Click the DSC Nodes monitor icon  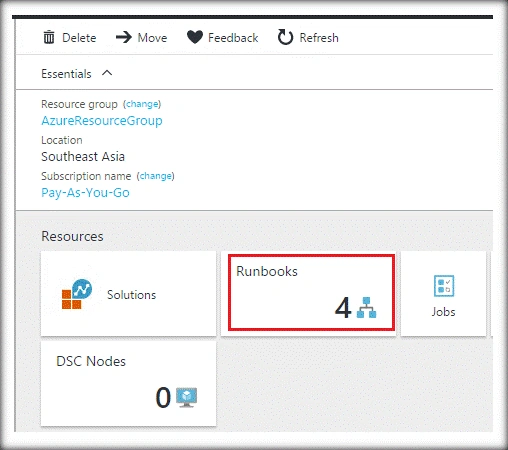pyautogui.click(x=187, y=397)
